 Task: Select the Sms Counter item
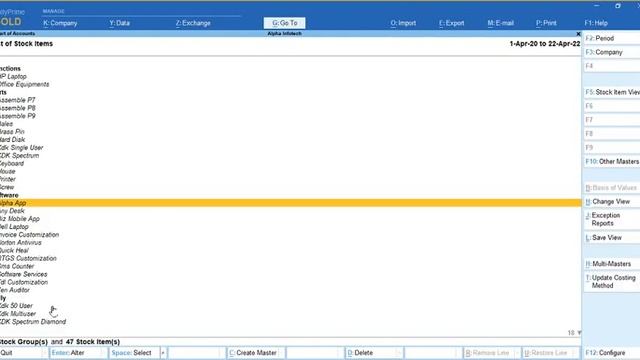(17, 266)
